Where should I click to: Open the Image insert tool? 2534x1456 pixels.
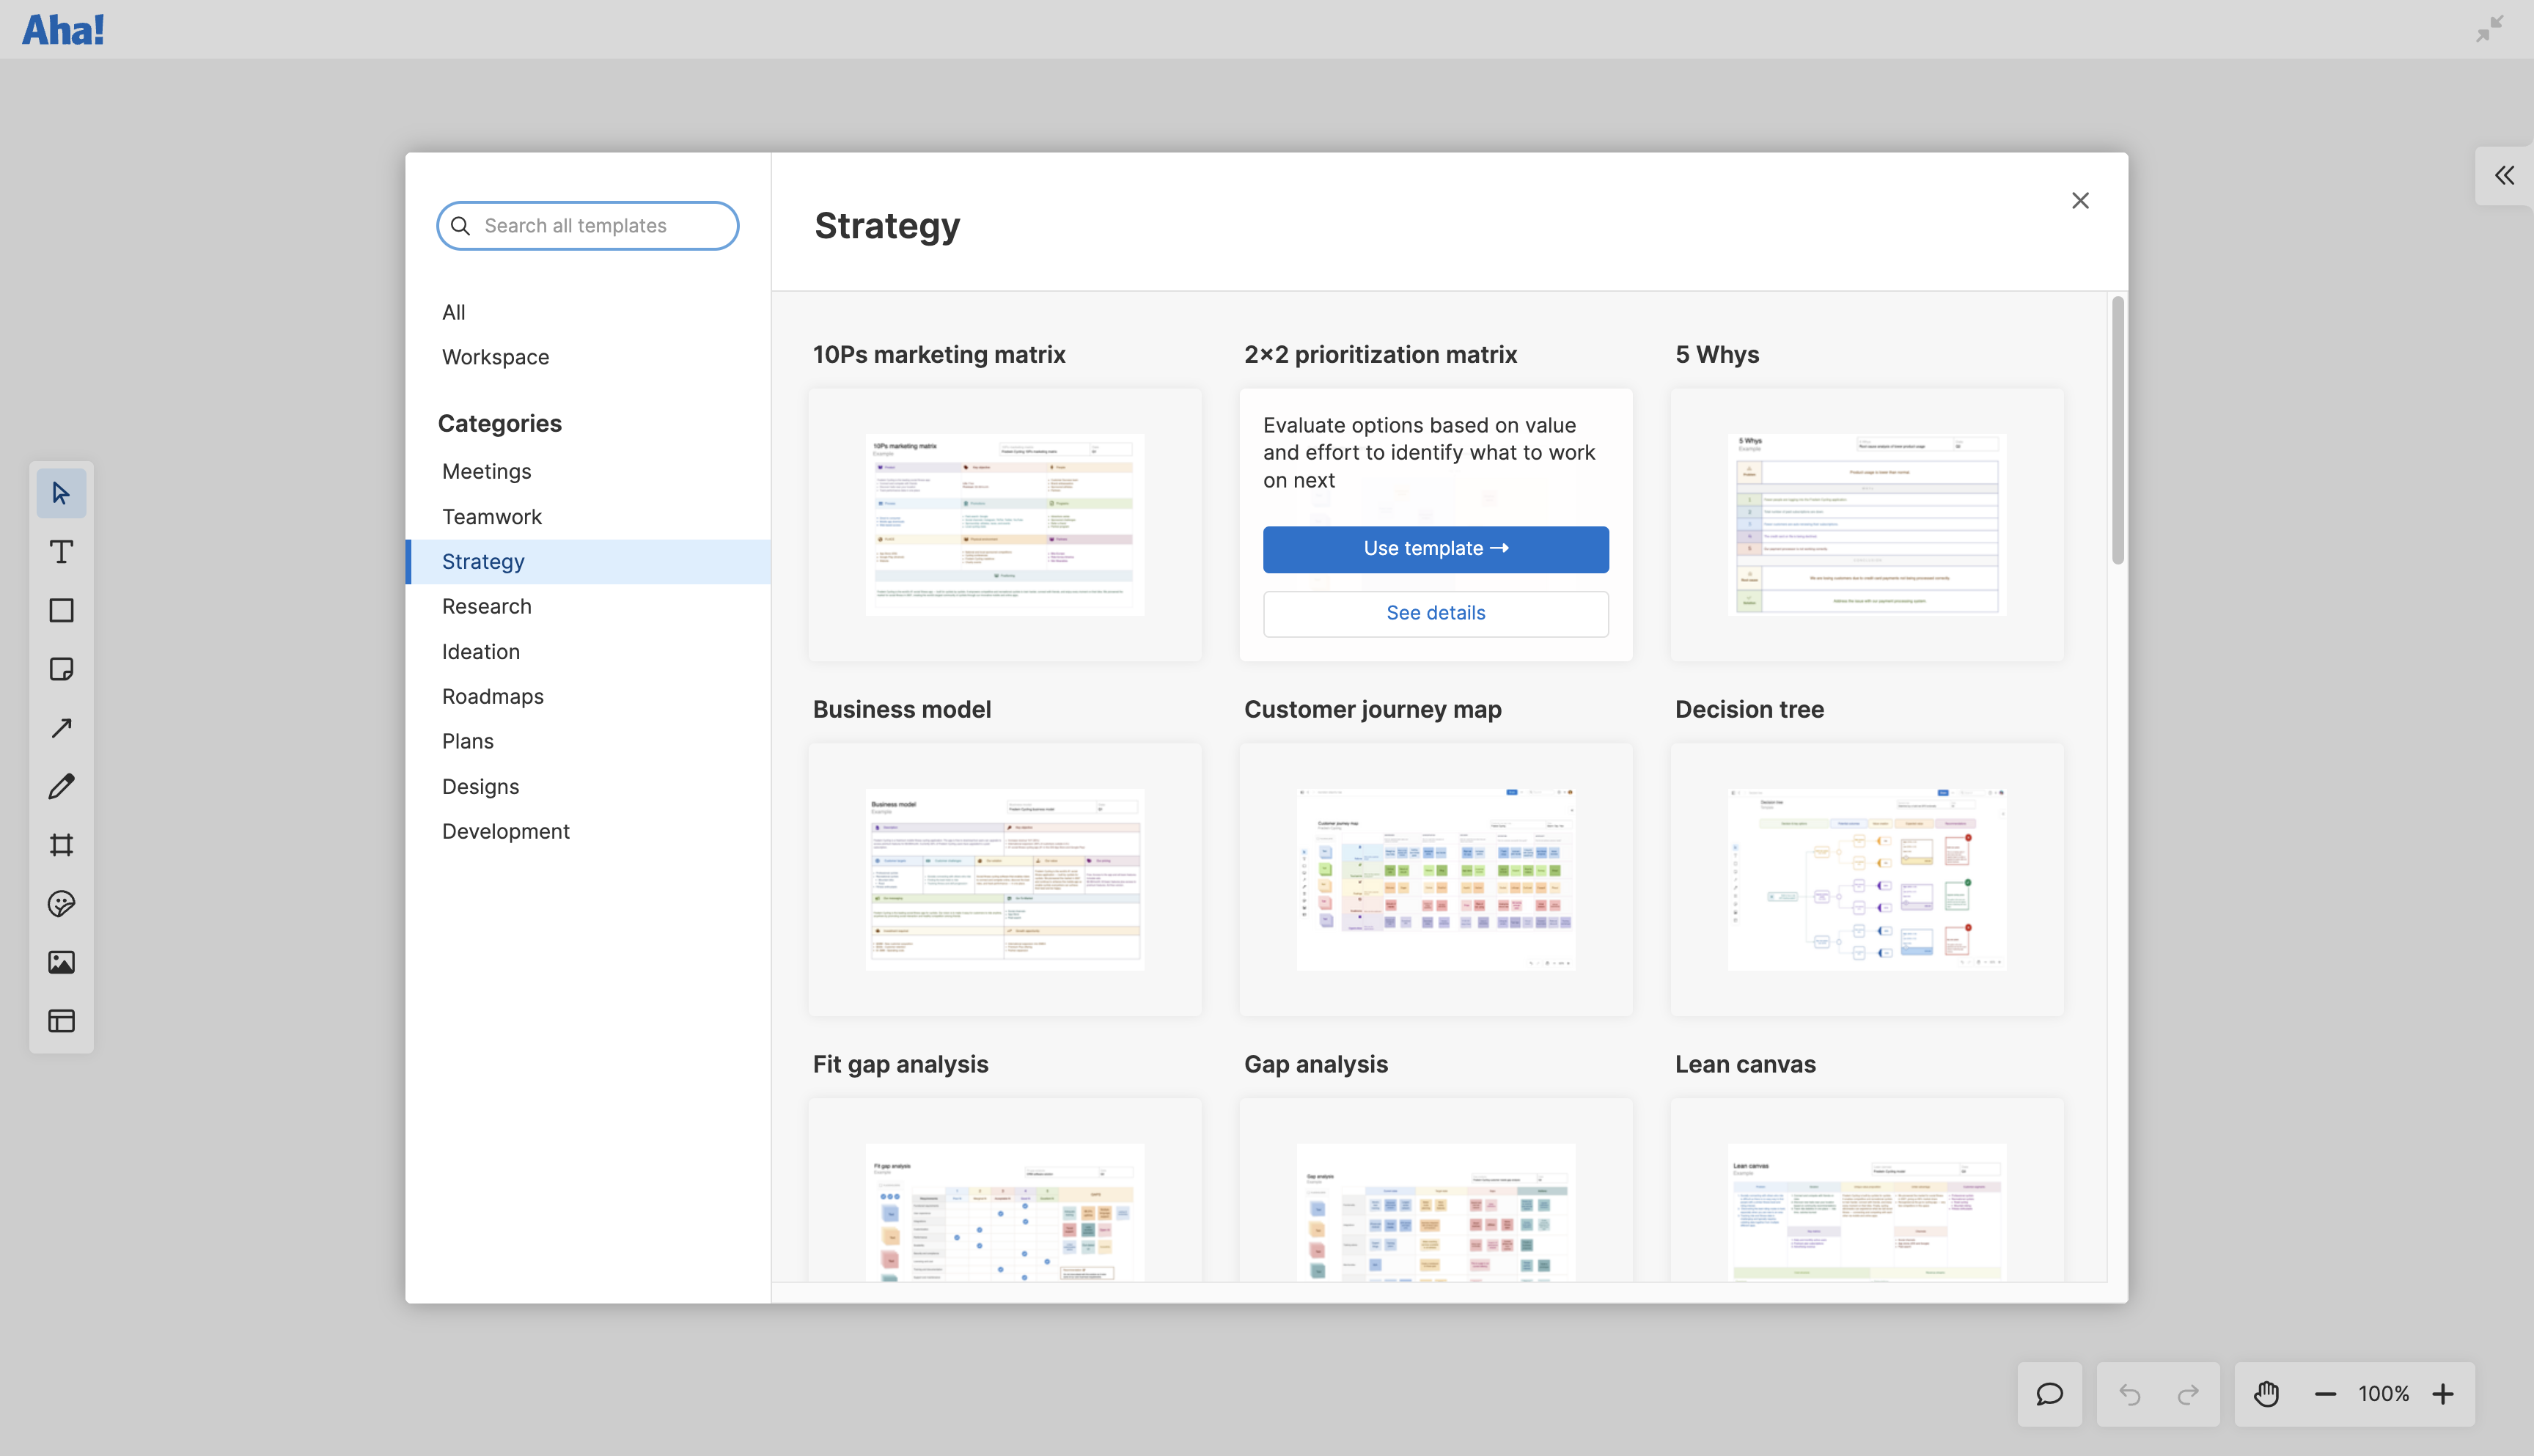tap(61, 962)
